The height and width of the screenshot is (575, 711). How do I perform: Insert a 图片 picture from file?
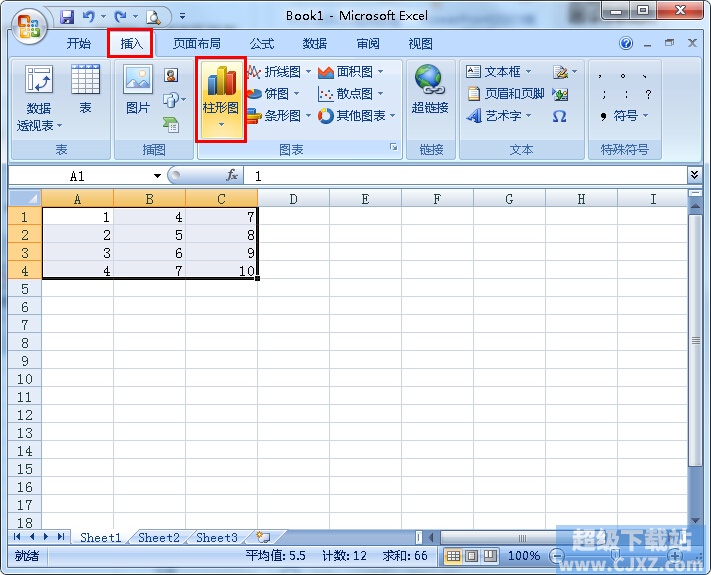point(138,89)
